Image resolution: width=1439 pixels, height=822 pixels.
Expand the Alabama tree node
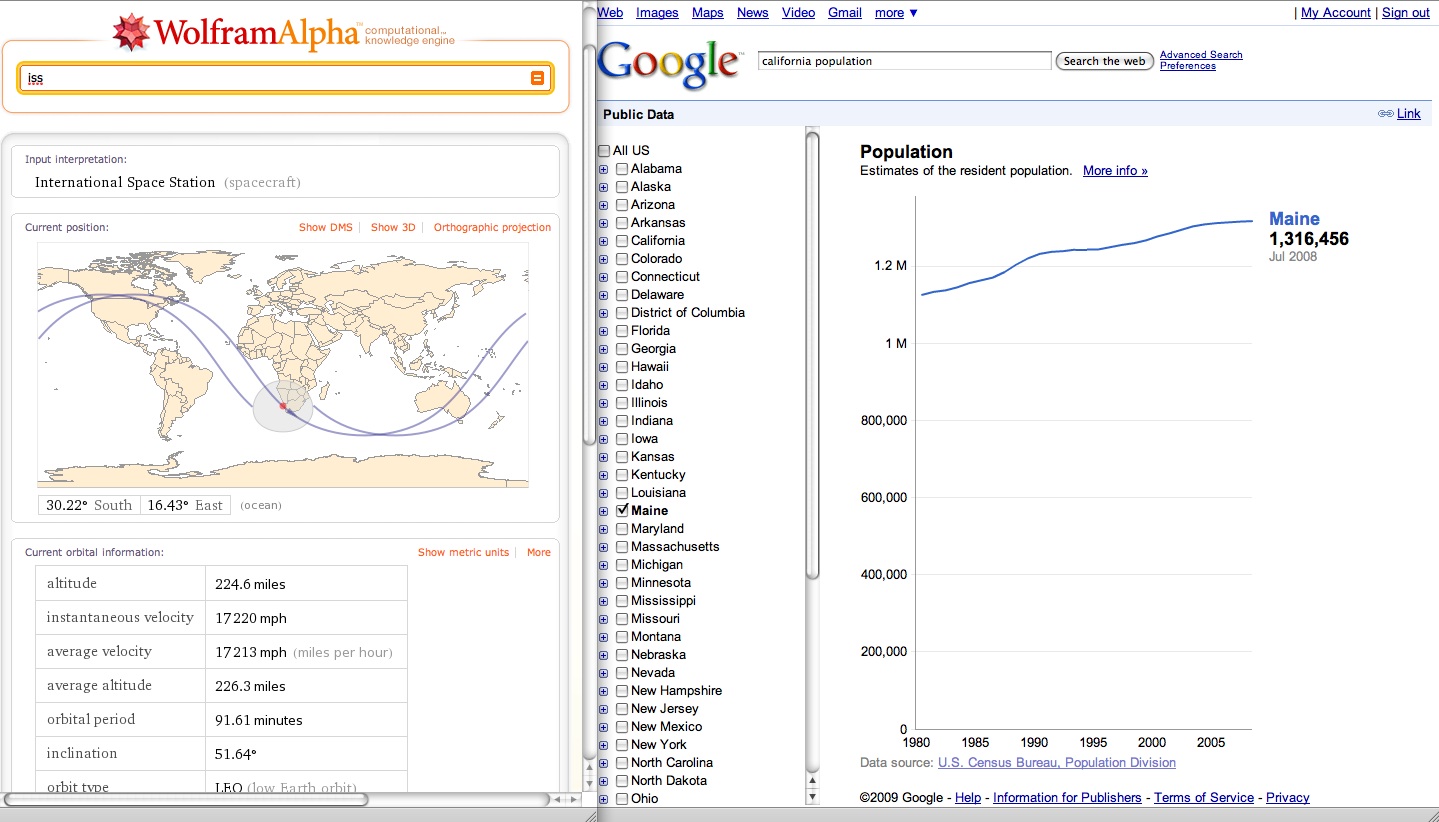point(603,169)
